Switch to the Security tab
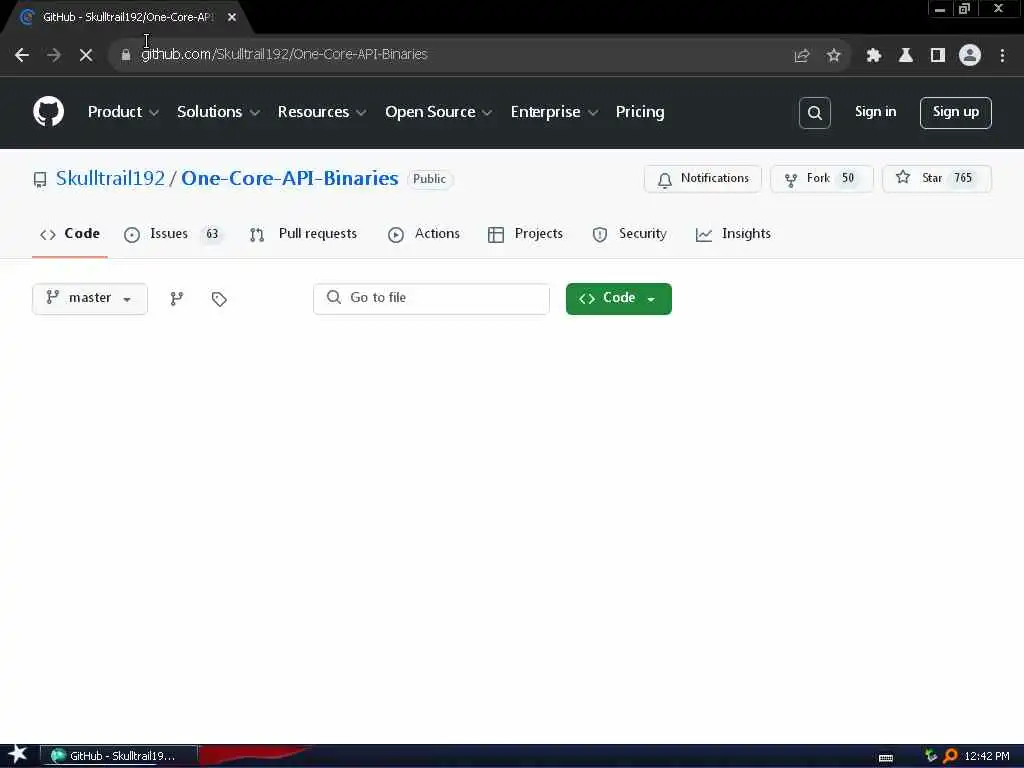Viewport: 1024px width, 768px height. (x=629, y=234)
